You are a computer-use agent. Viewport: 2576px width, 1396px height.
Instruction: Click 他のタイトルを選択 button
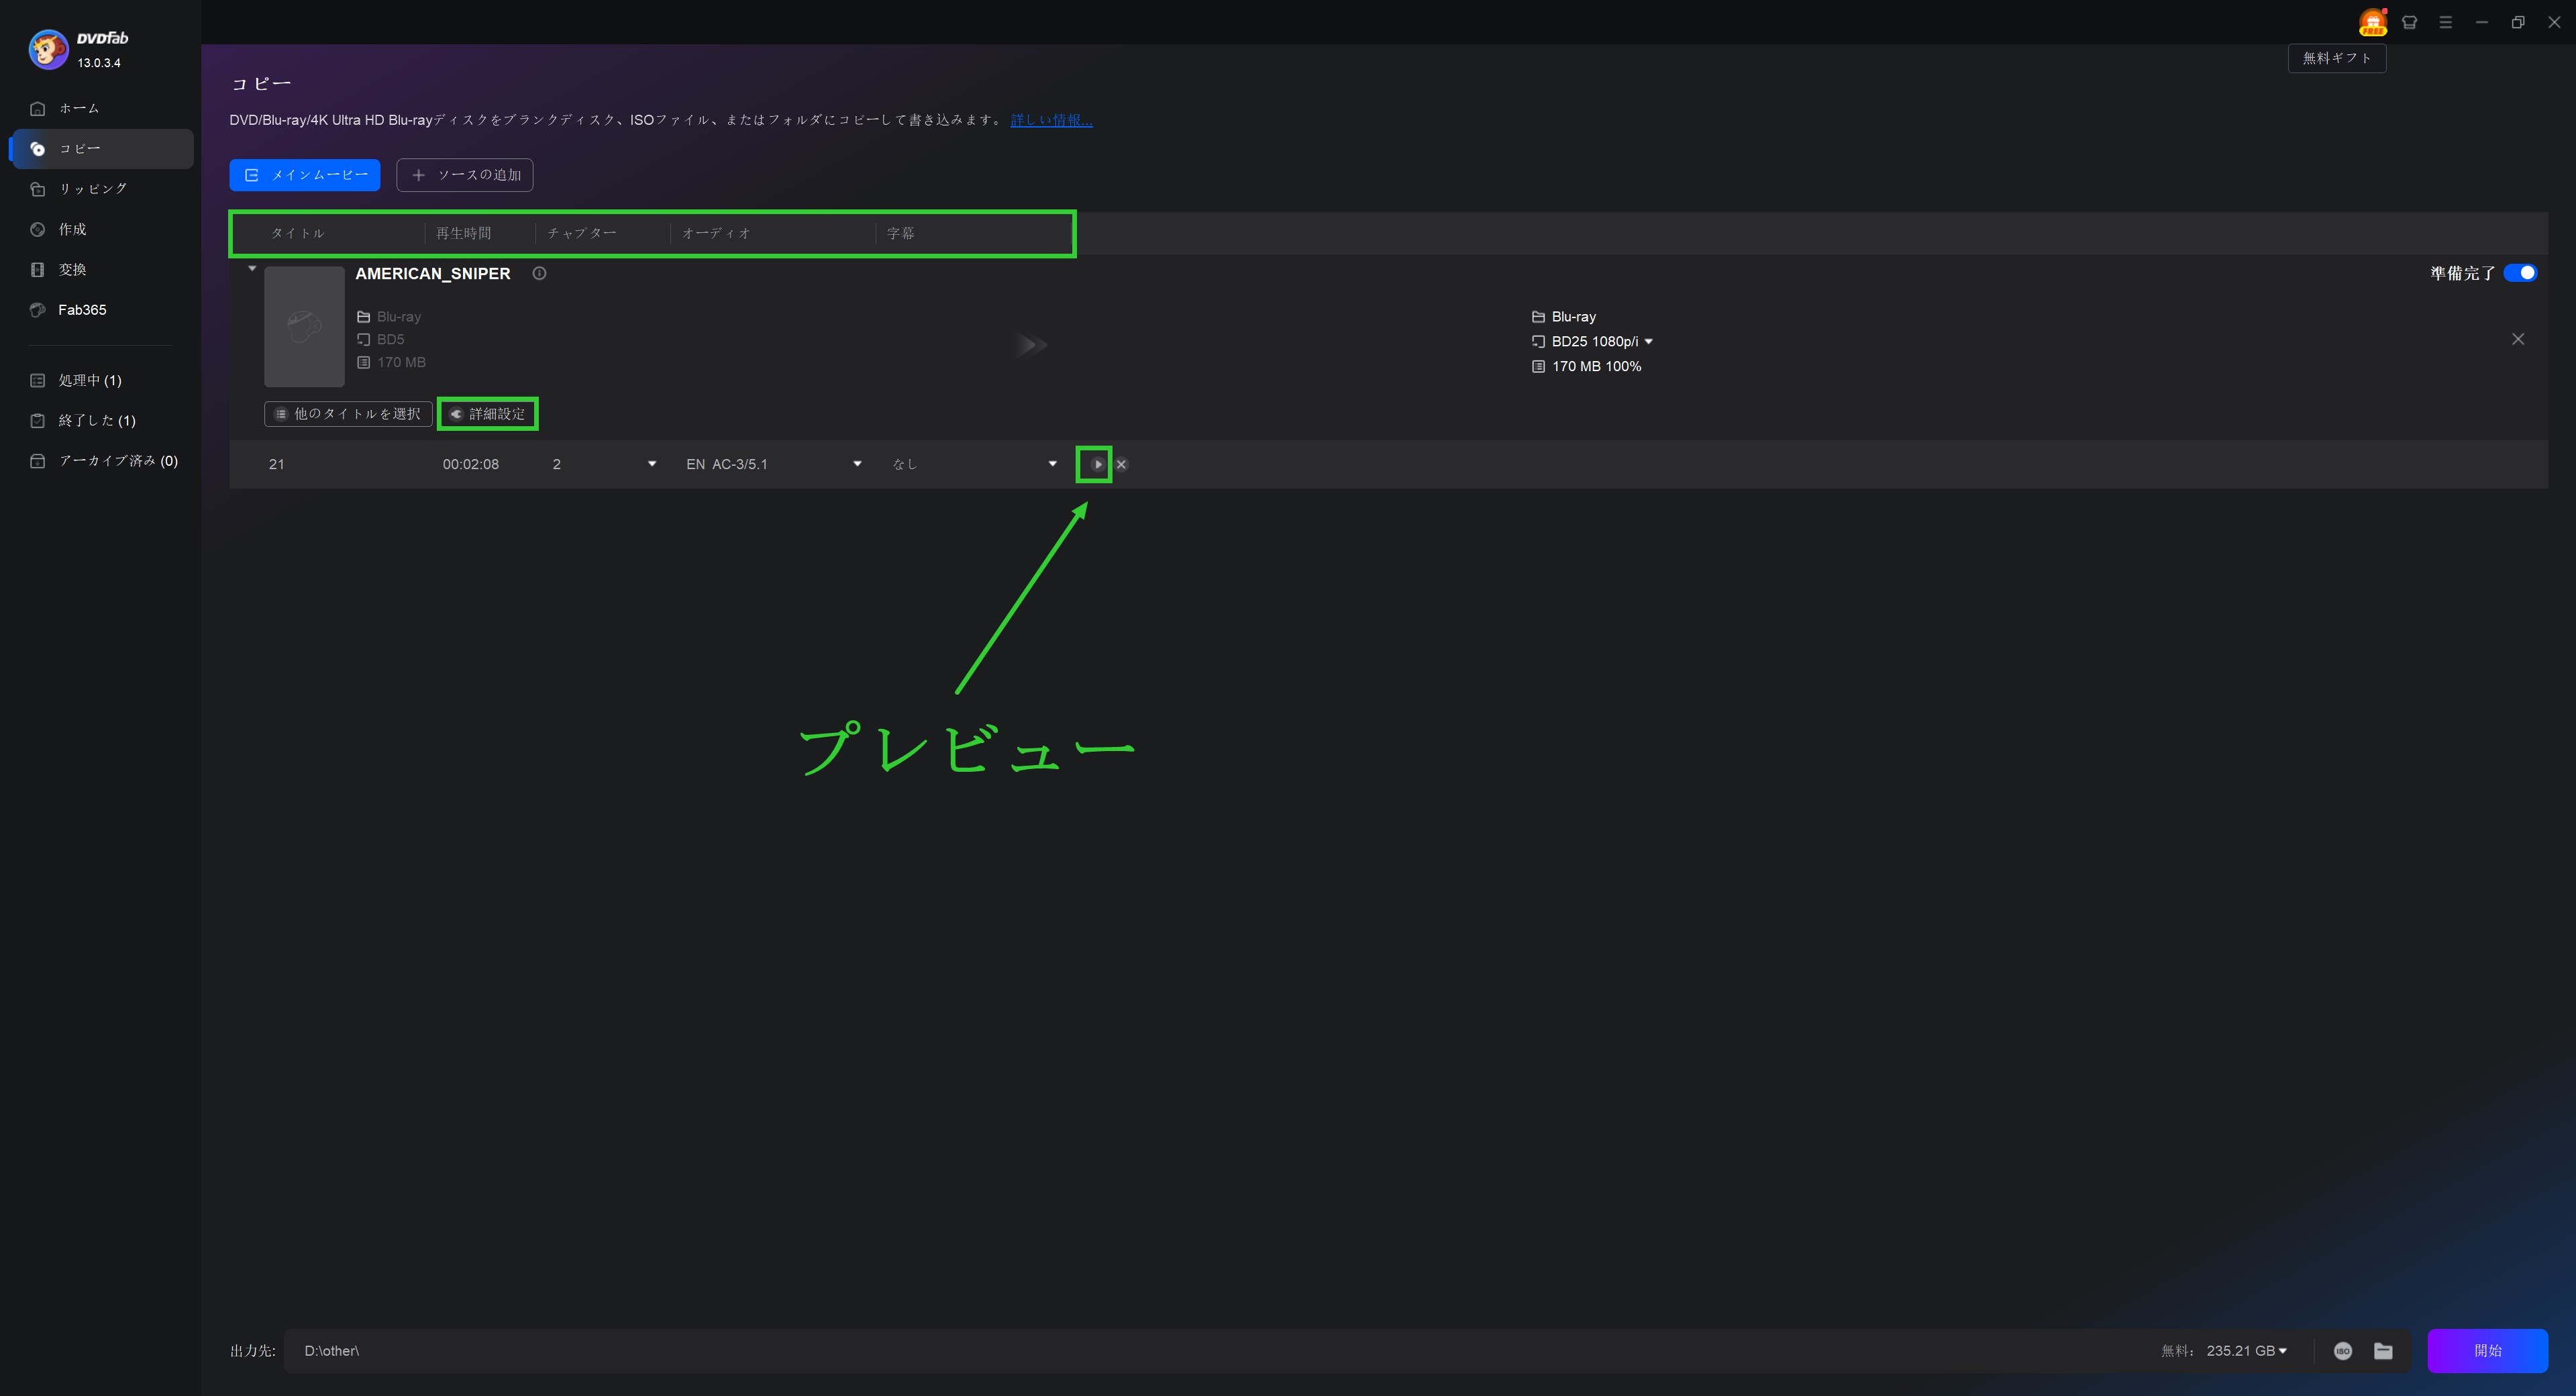[x=348, y=414]
